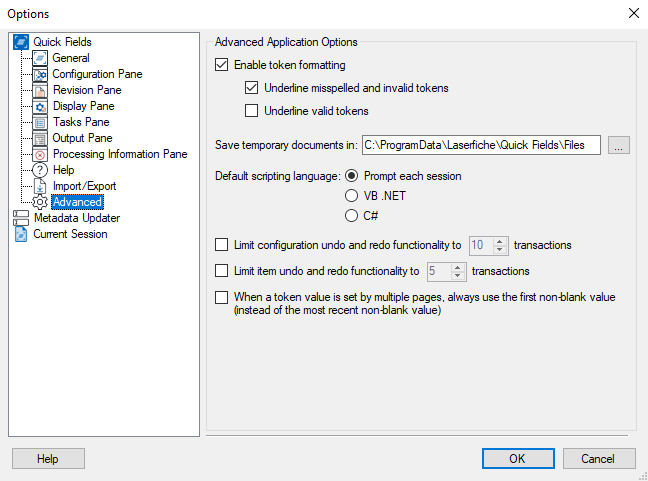Browse for temporary documents folder
The height and width of the screenshot is (481, 648).
coord(619,145)
